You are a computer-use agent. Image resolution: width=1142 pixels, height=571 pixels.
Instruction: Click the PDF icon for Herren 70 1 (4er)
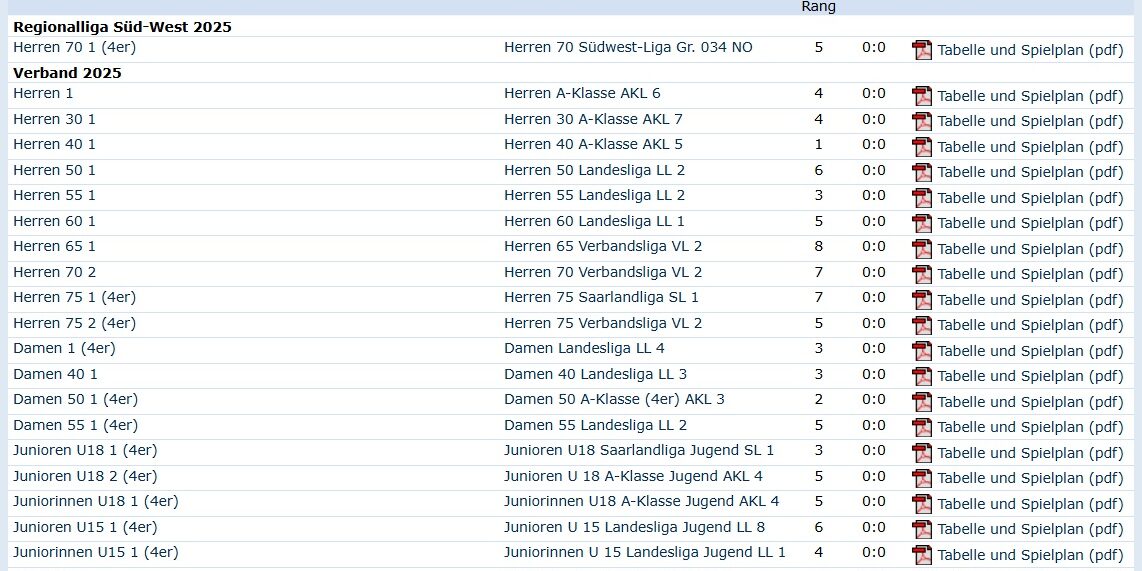pyautogui.click(x=922, y=50)
